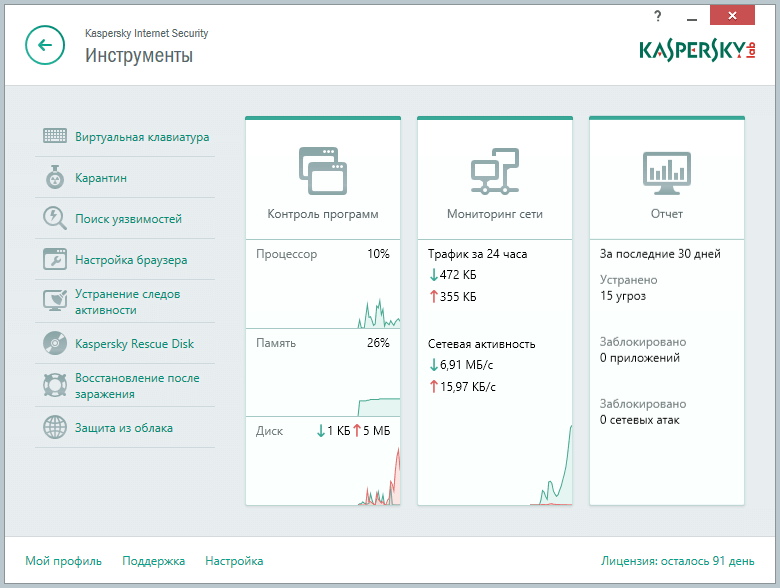Screen dimensions: 780x588
Task: Open Поиск уязвимостей
Action: coord(128,219)
